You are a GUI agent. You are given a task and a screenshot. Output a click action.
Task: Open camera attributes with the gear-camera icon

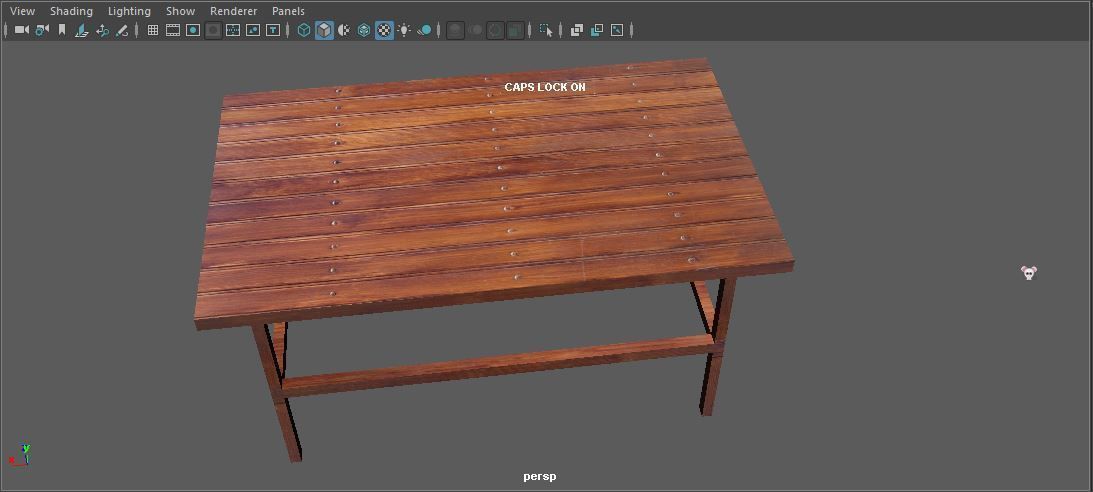43,30
